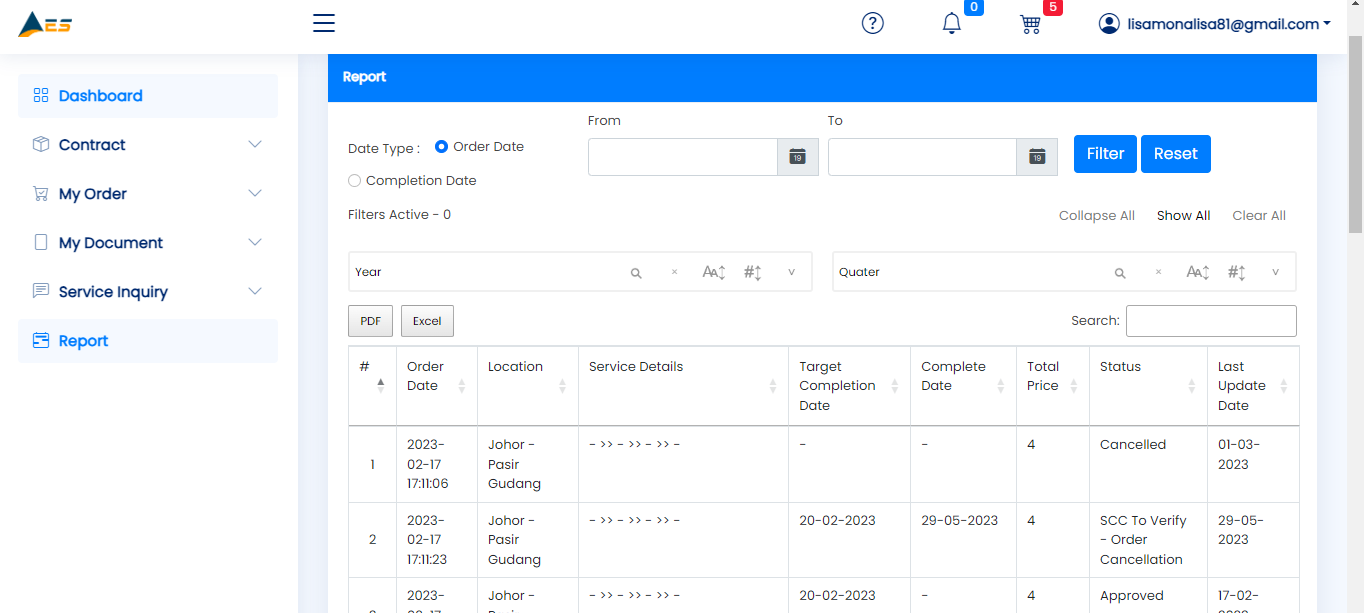Image resolution: width=1364 pixels, height=613 pixels.
Task: Focus the table Search input box
Action: pos(1211,321)
